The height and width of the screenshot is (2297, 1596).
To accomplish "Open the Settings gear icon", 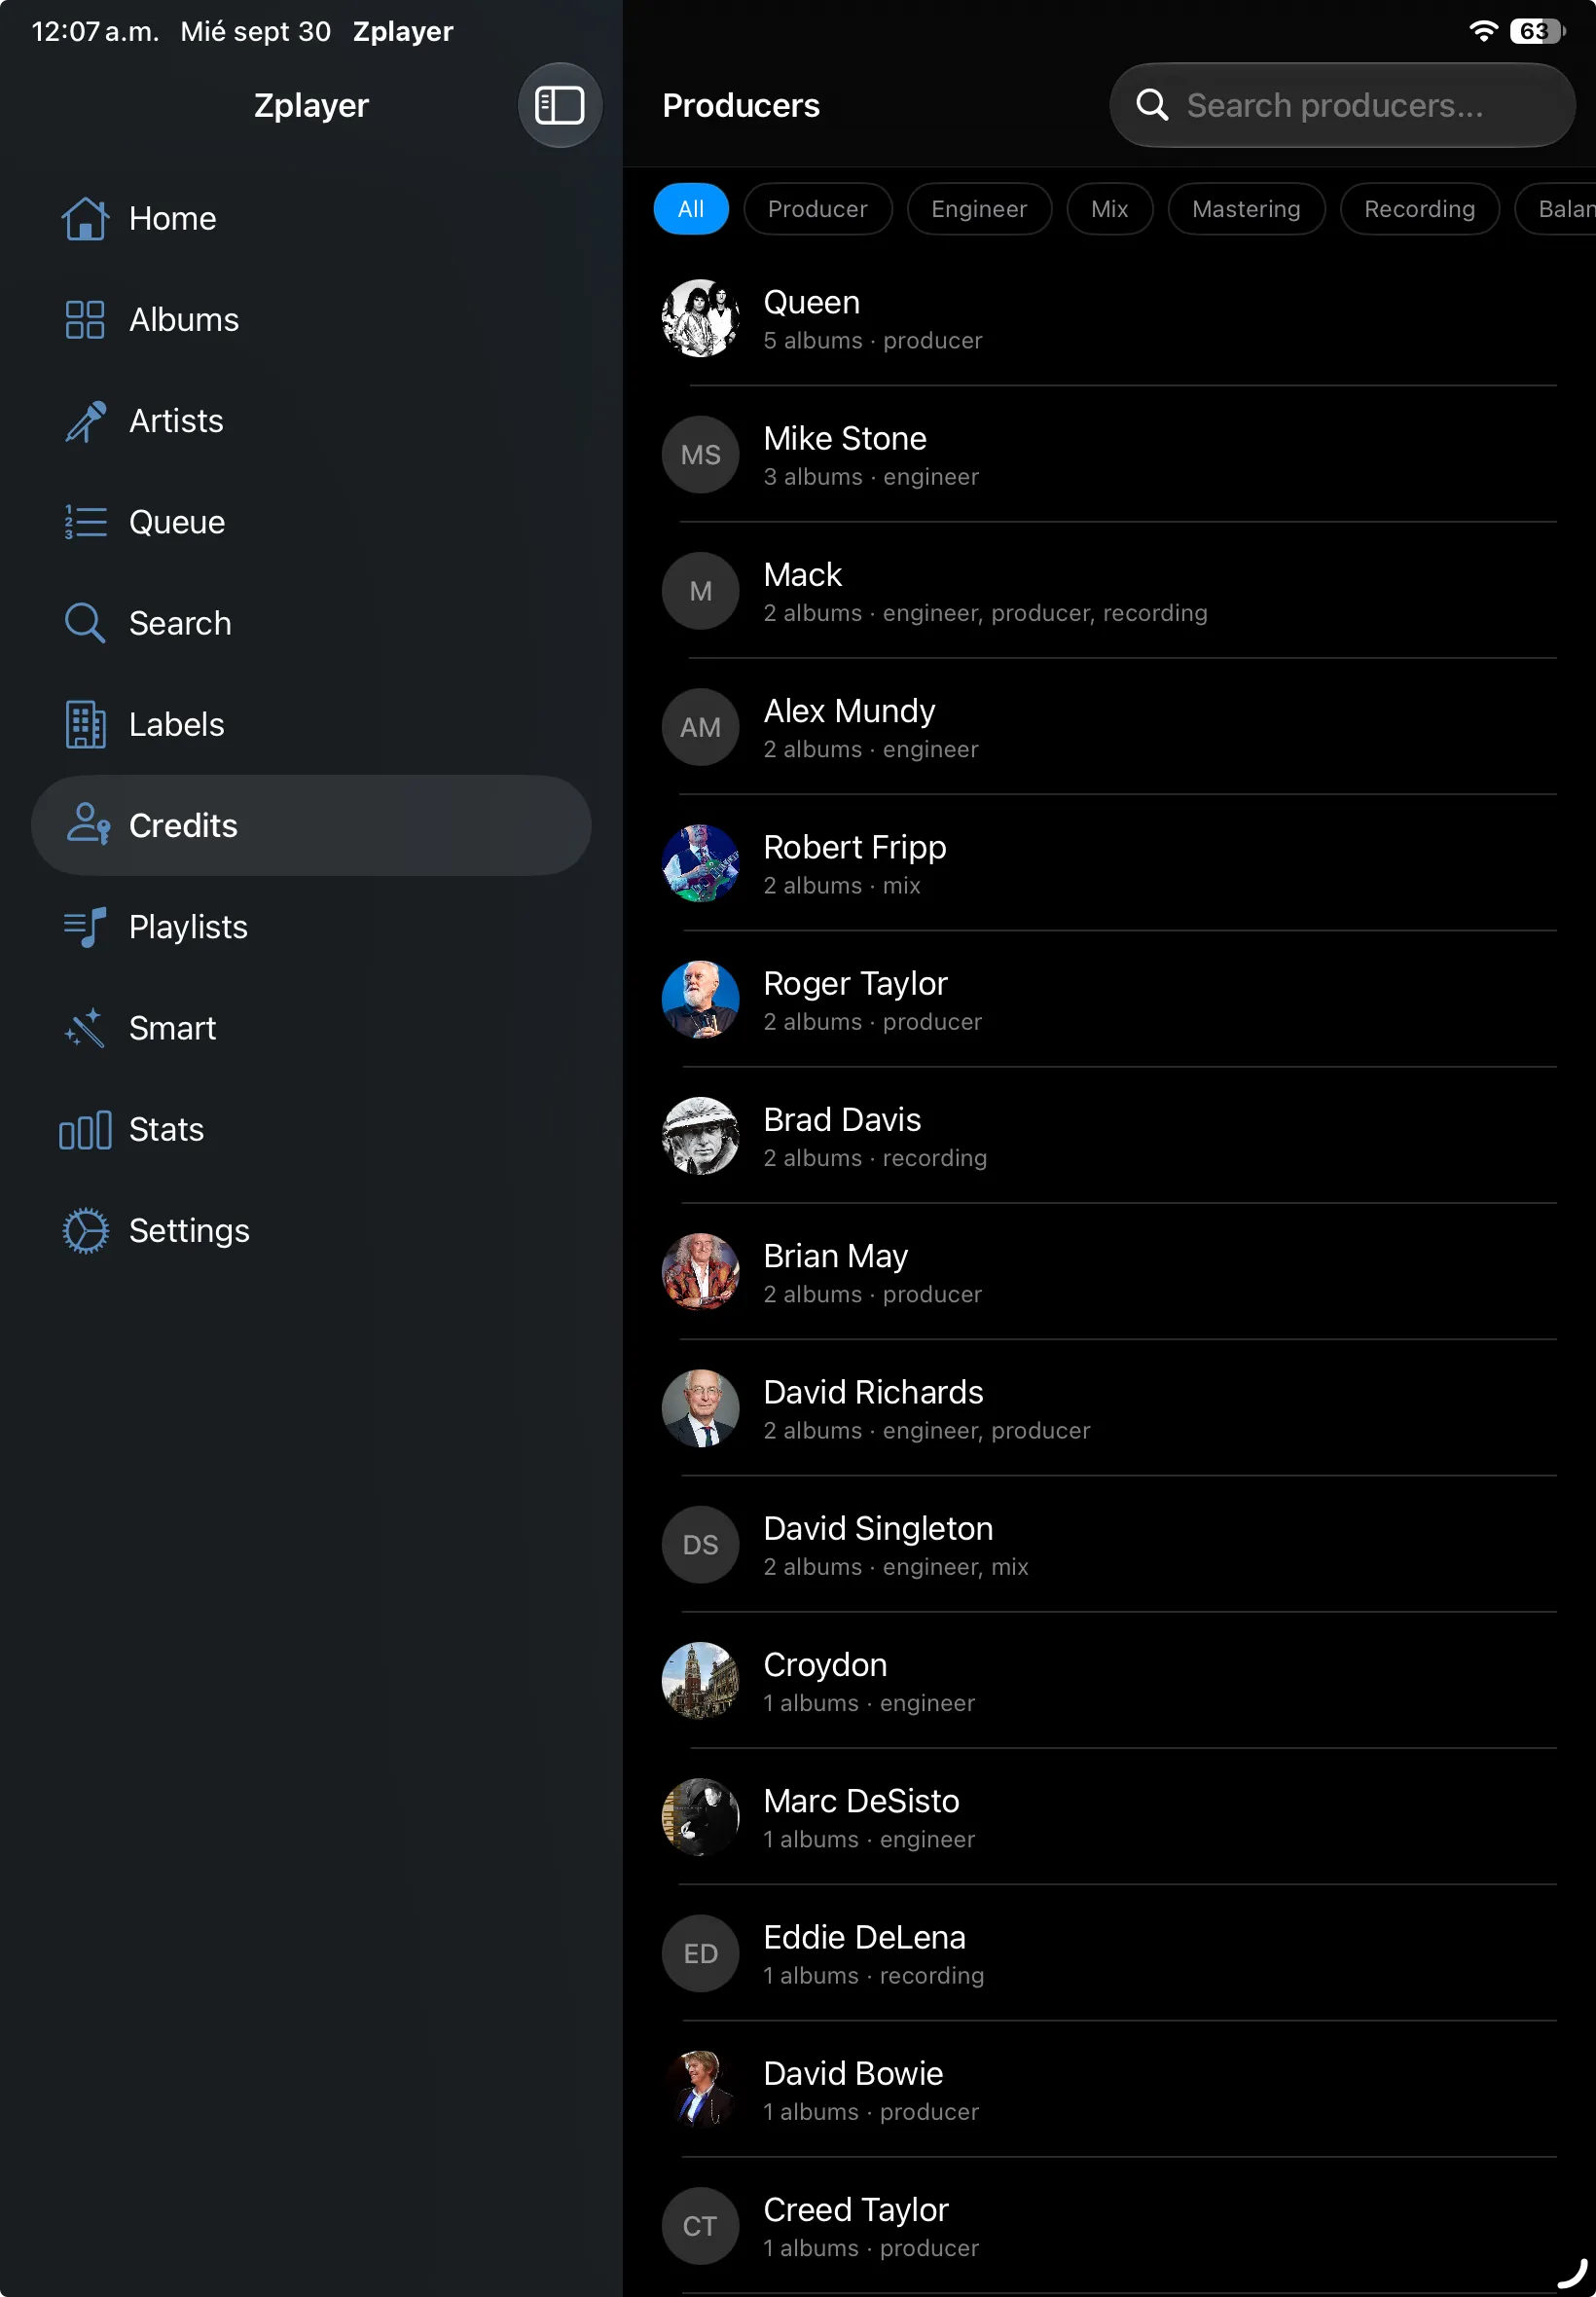I will [85, 1231].
